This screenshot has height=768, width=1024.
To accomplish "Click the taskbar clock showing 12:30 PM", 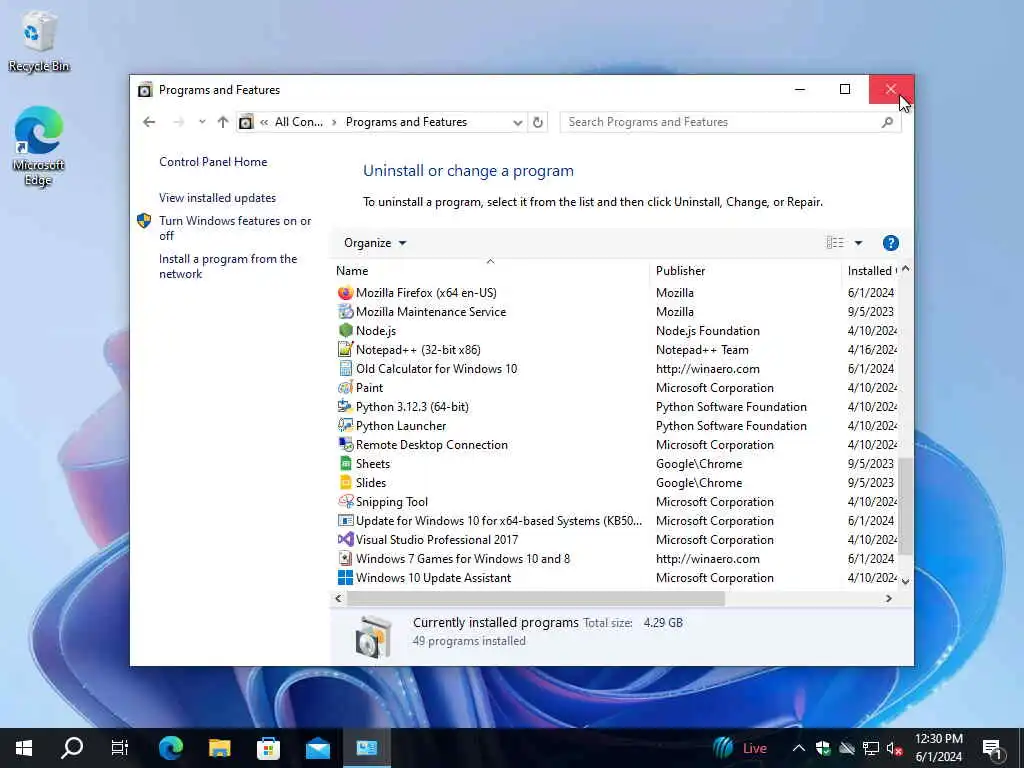I will (x=938, y=748).
